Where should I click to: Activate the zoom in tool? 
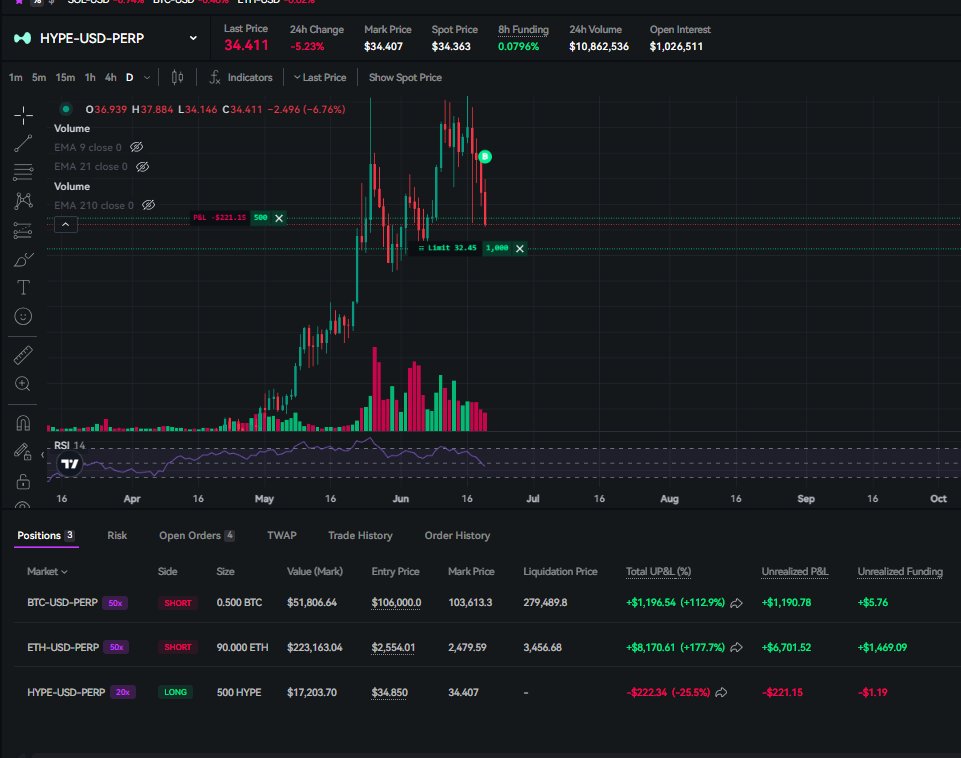tap(23, 384)
